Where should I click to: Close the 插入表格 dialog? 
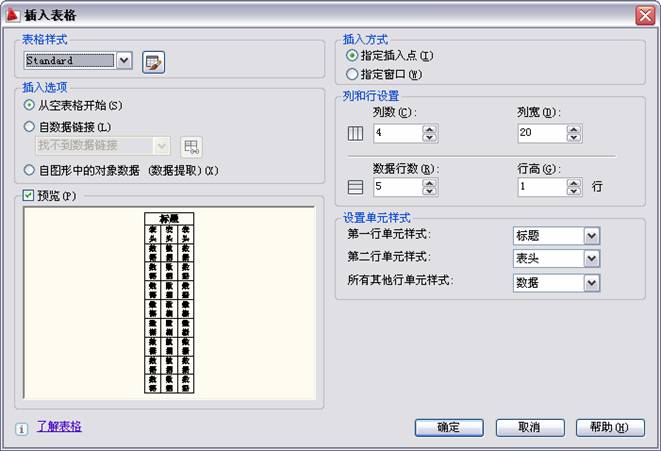click(645, 14)
